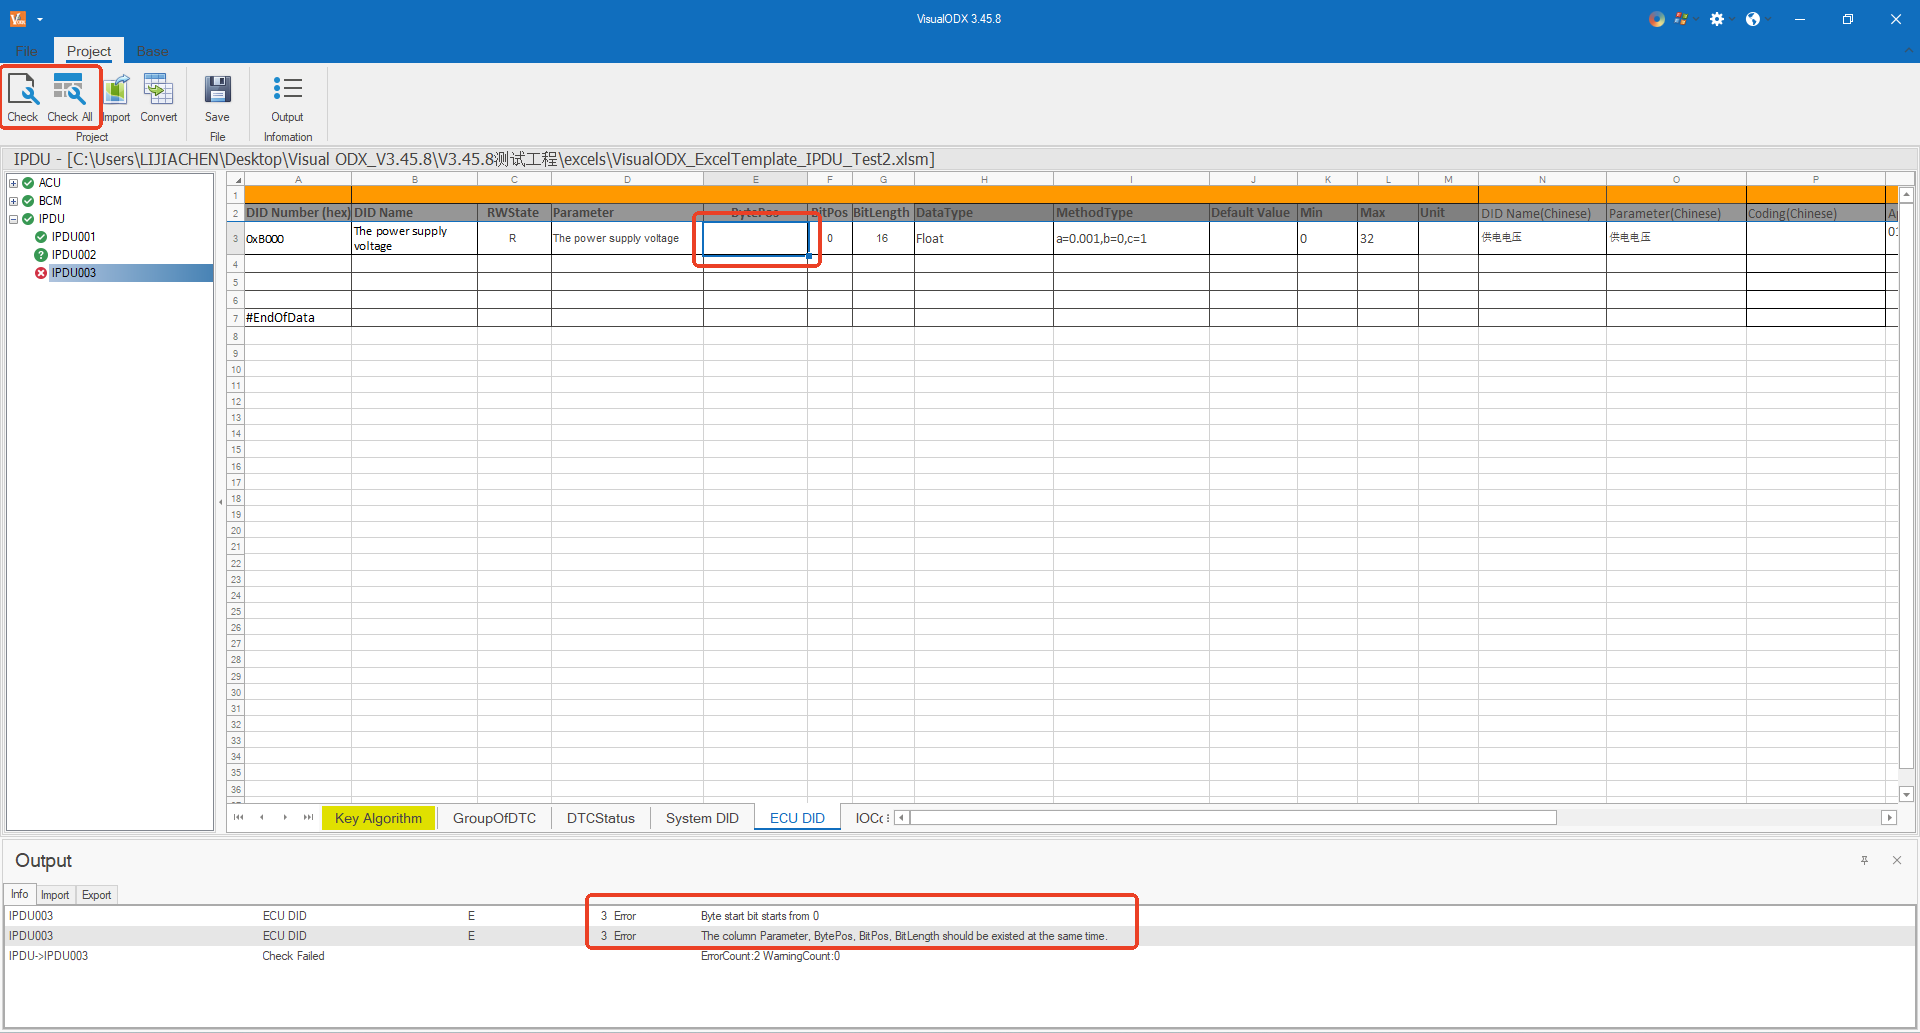Open the dropdown arrow beside the globe
Screen dimensions: 1920x1033
click(x=1767, y=19)
